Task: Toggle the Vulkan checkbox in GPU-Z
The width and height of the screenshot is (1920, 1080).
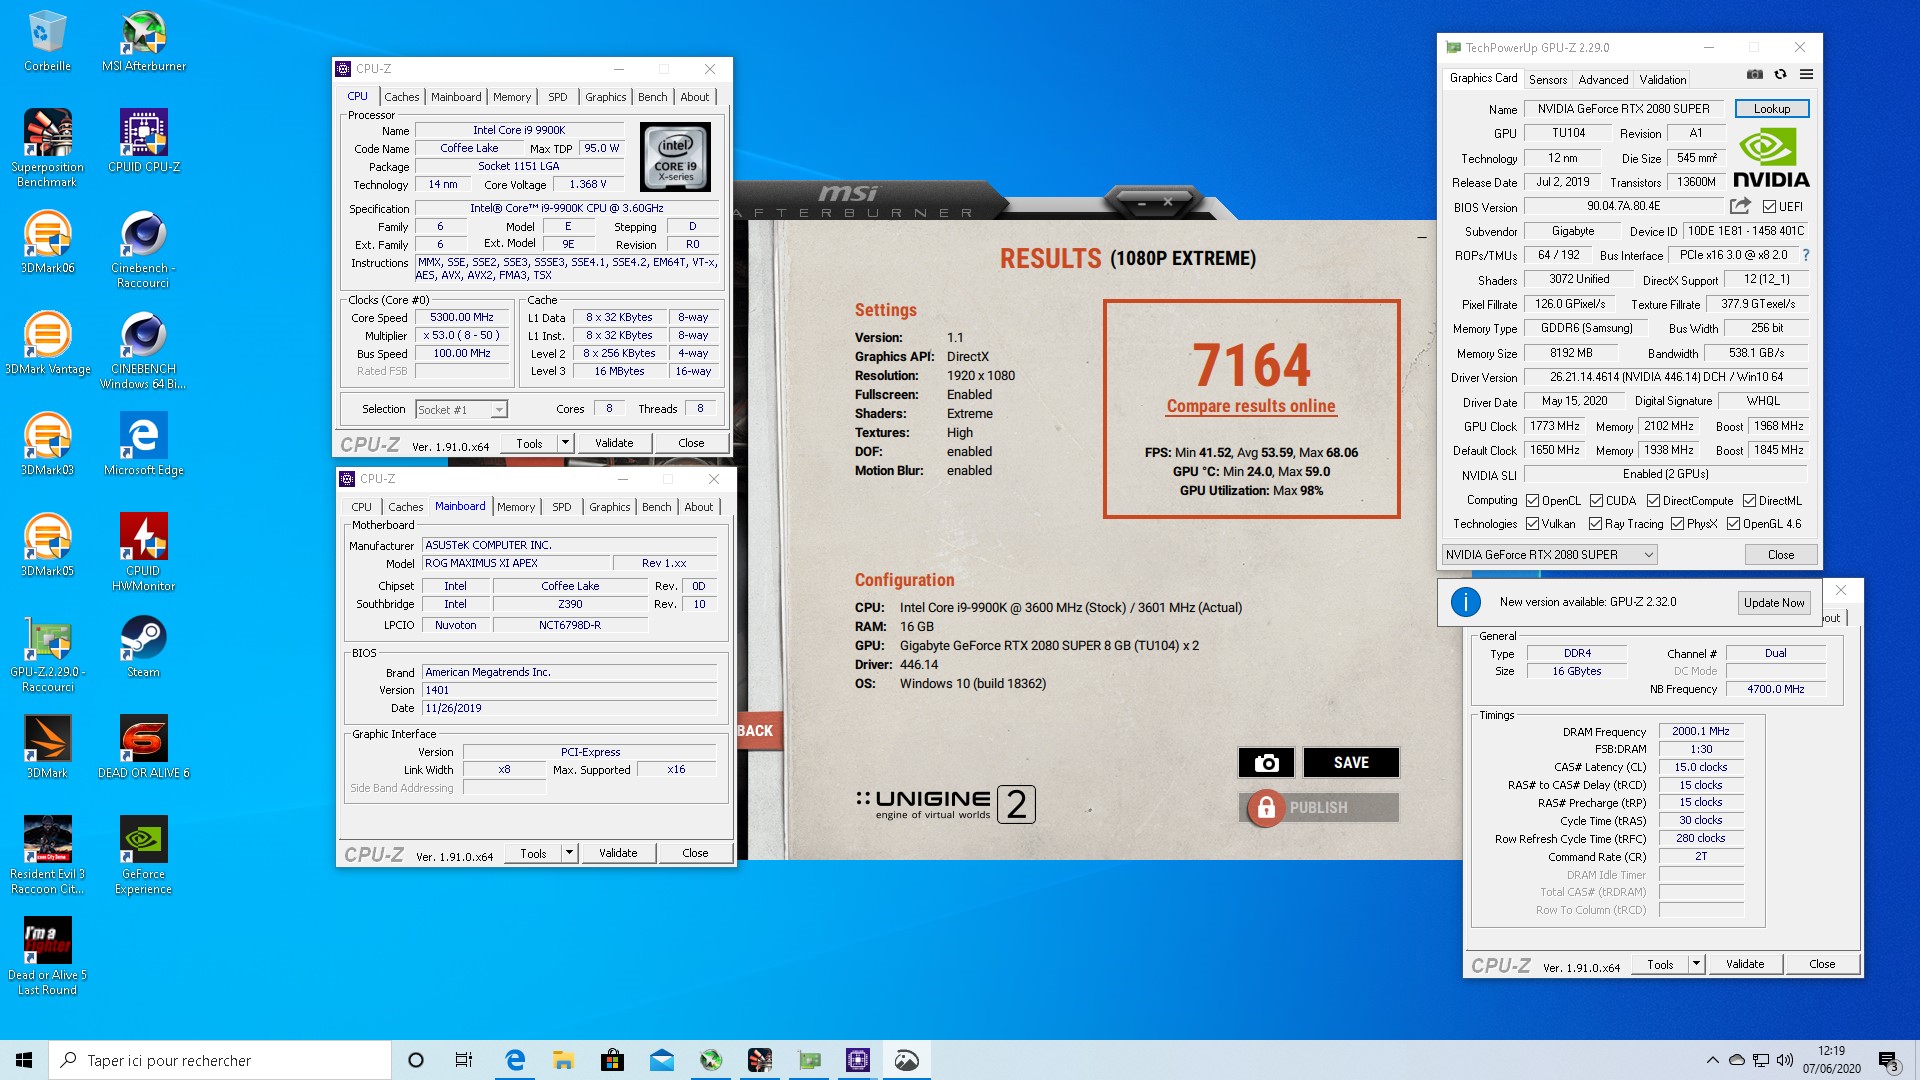Action: click(x=1532, y=524)
